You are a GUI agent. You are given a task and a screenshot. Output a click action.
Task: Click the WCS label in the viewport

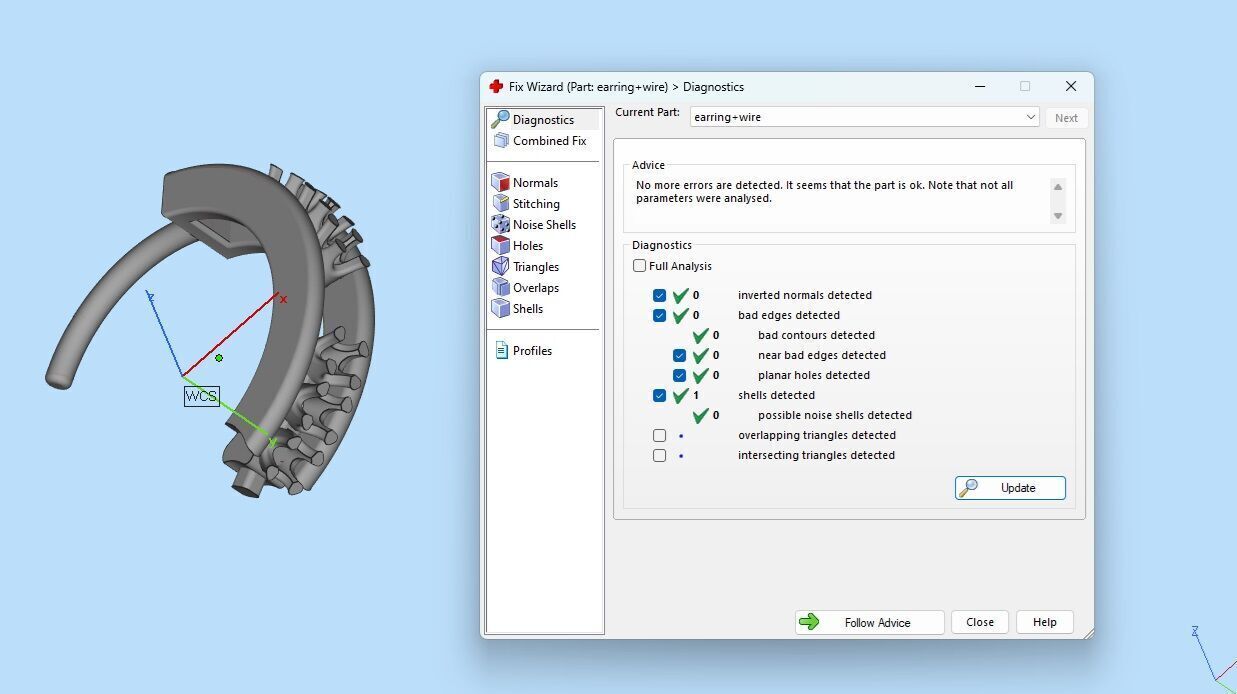(x=201, y=396)
